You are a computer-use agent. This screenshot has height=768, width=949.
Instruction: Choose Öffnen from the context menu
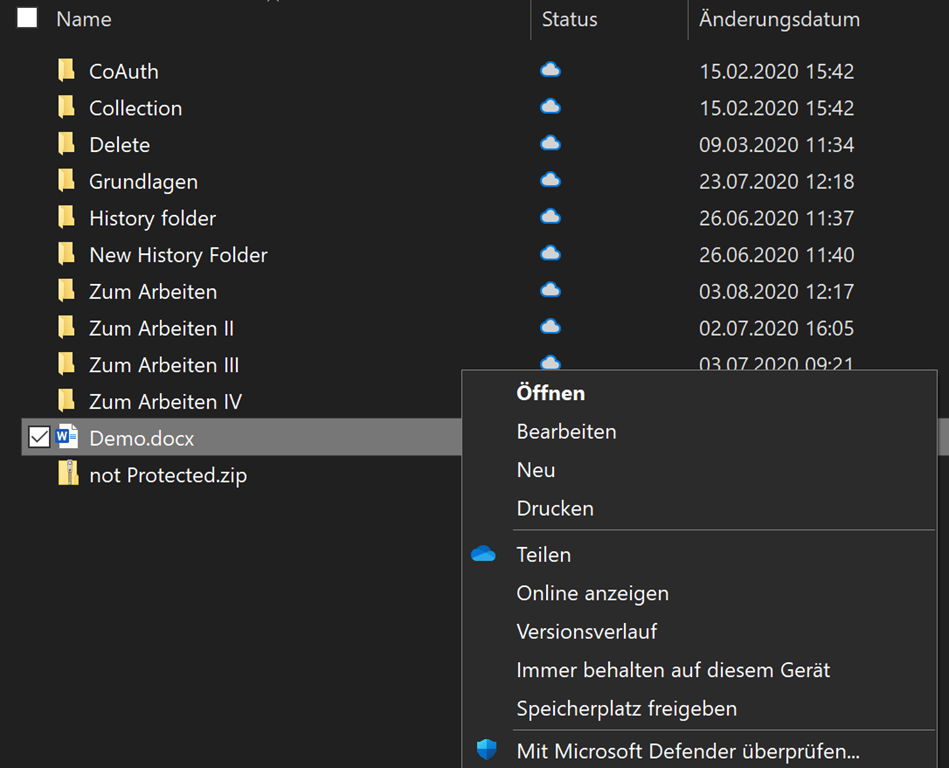(x=550, y=393)
